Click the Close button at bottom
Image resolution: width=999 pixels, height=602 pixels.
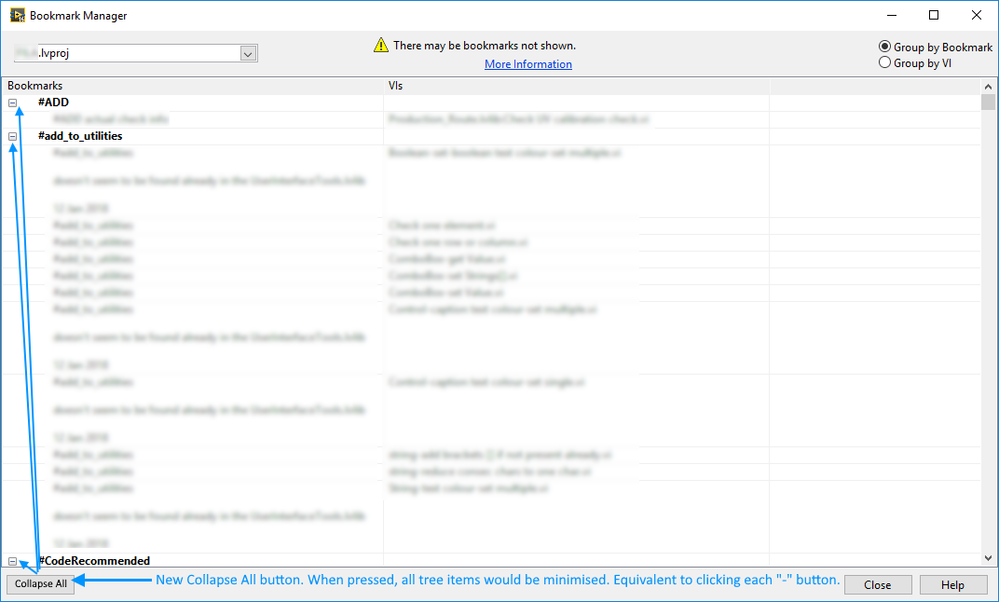[x=877, y=585]
